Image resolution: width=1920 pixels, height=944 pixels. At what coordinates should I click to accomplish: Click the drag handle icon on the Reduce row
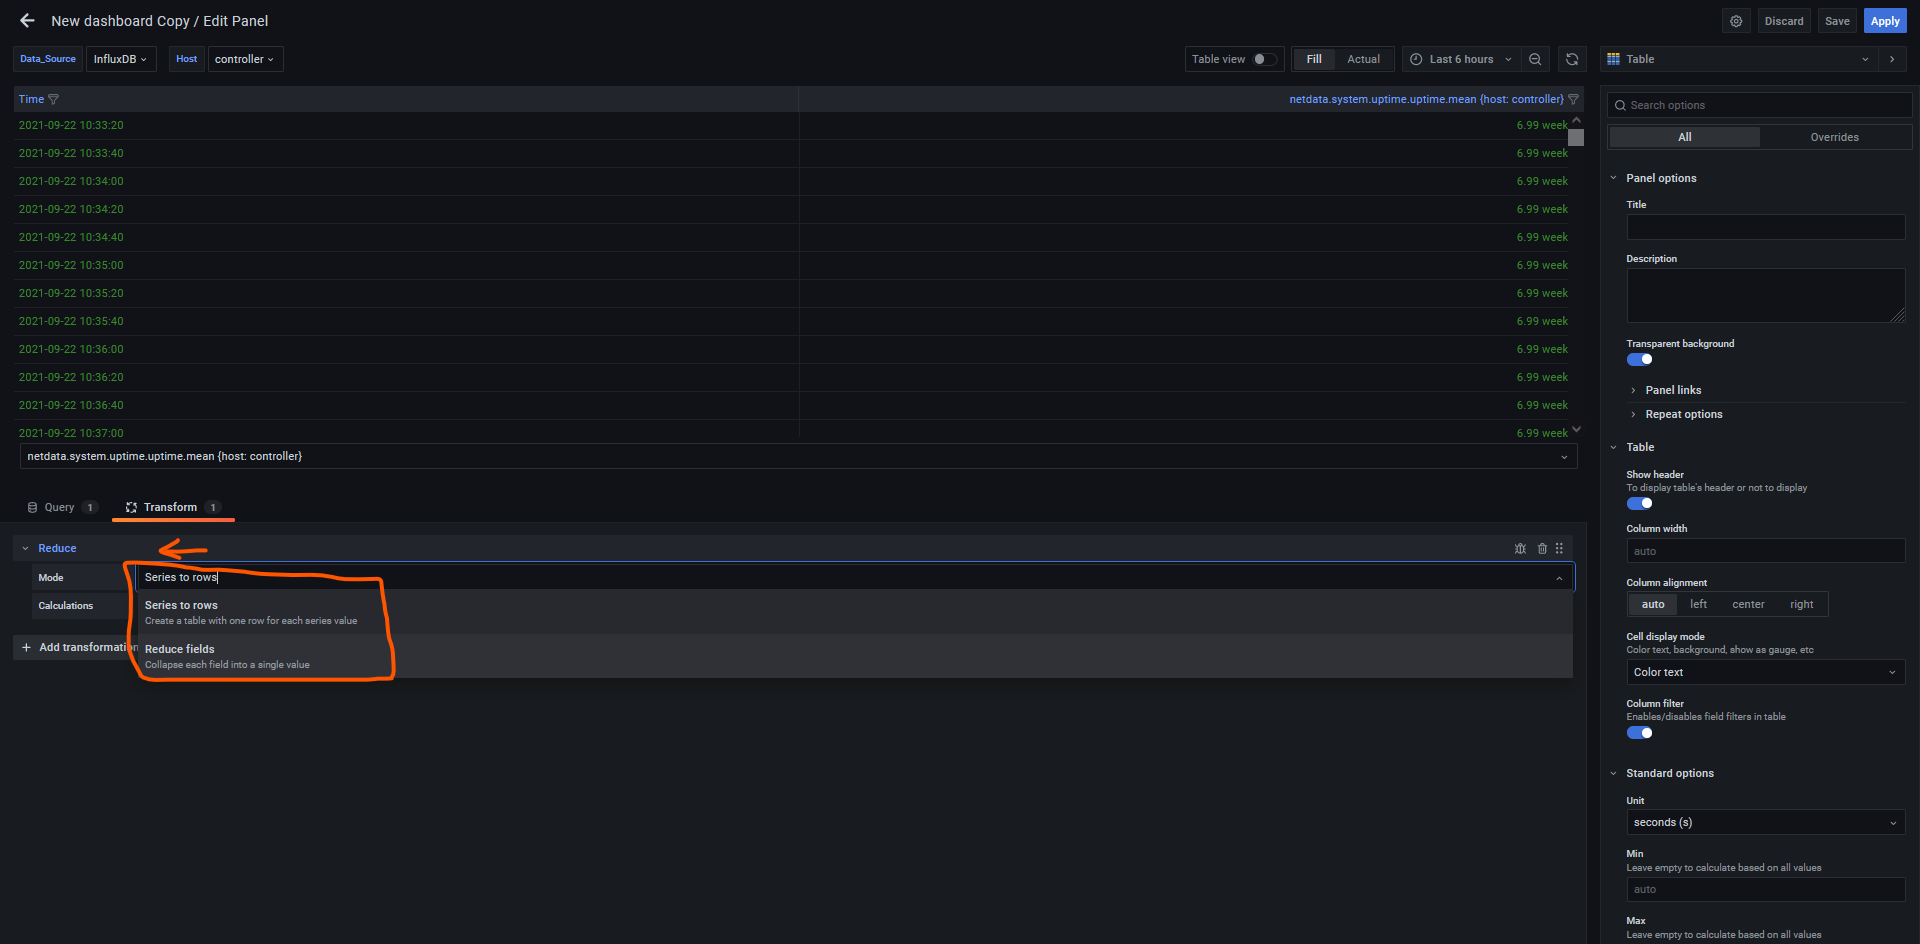(x=1559, y=548)
